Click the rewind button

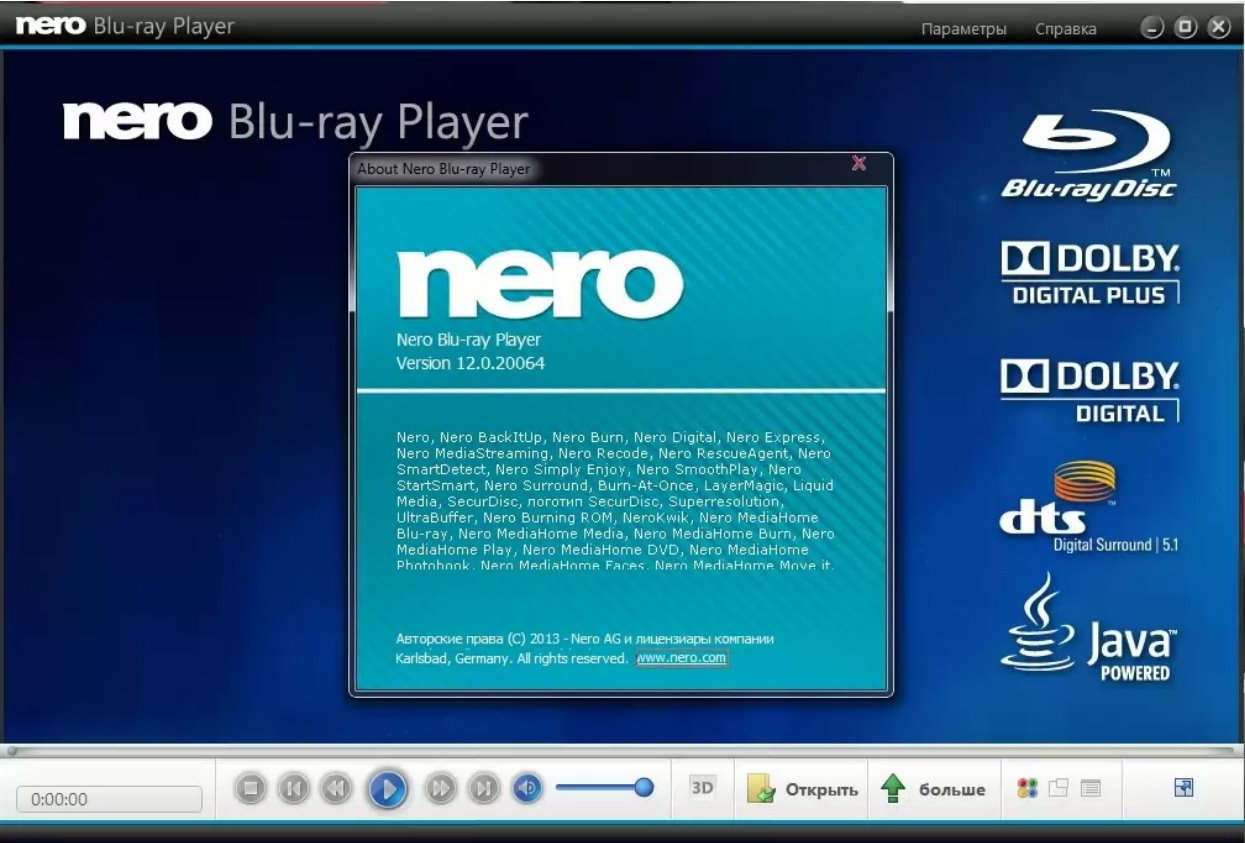click(x=336, y=789)
